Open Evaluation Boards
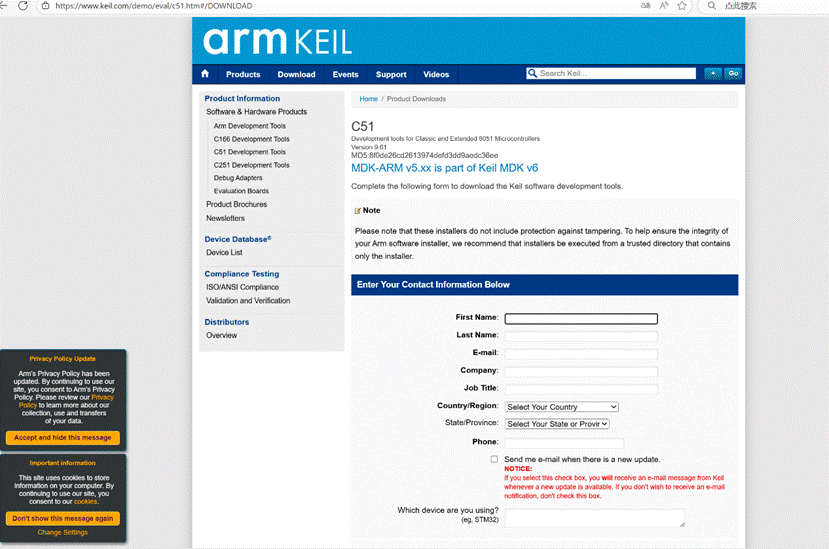 click(241, 191)
